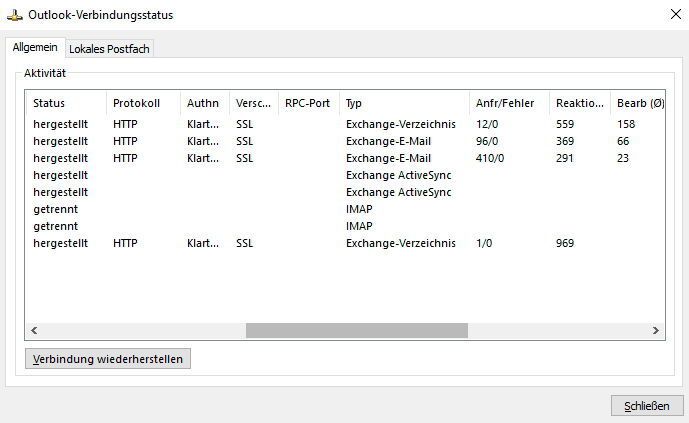The image size is (689, 423).
Task: Select the row with Anfr/Fehler 12/0
Action: point(345,124)
